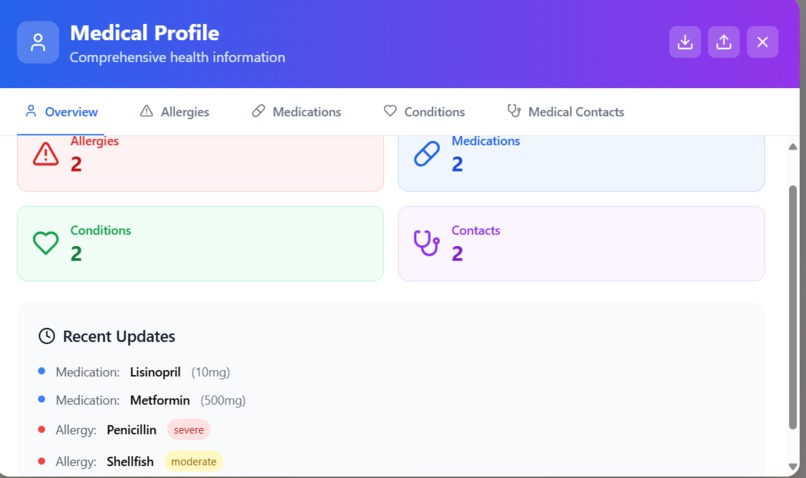This screenshot has width=806, height=478.
Task: Click the '(10mg)' dosage text
Action: [x=211, y=372]
